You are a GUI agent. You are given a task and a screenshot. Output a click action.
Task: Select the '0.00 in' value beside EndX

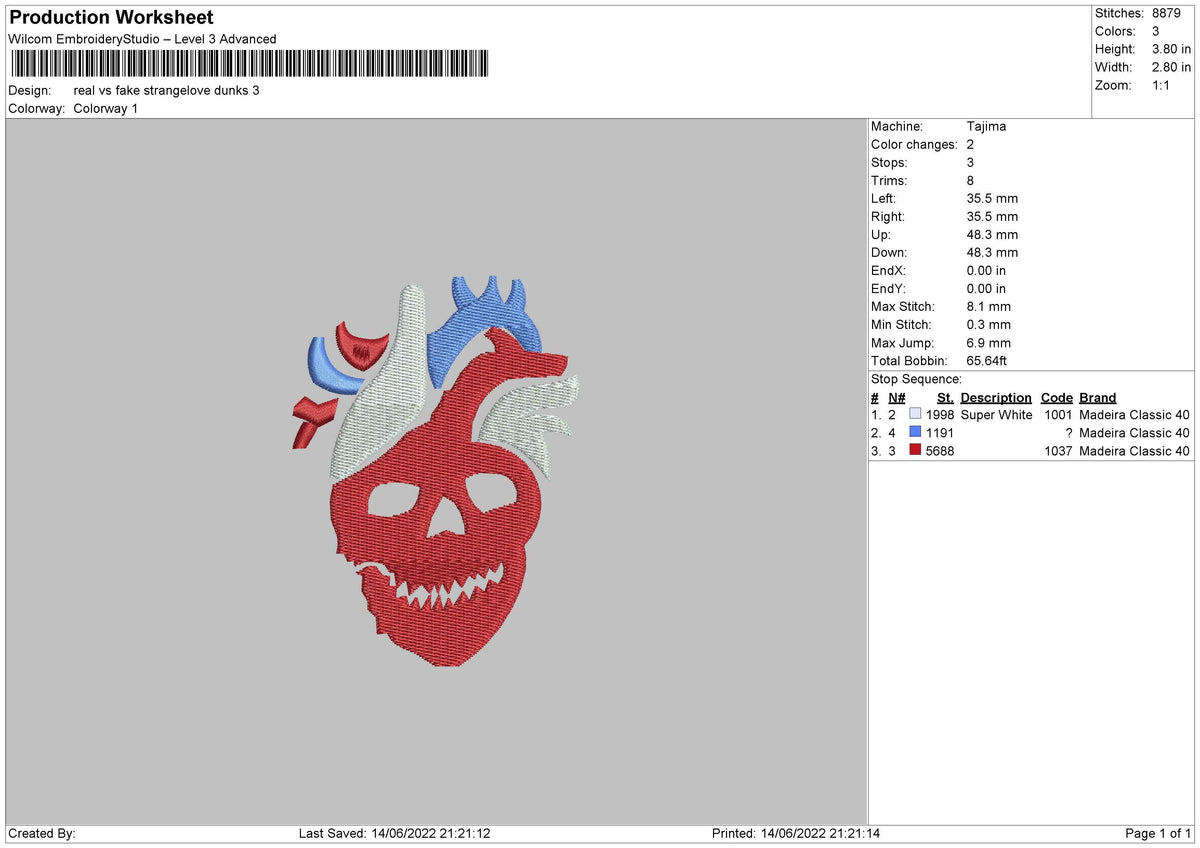pyautogui.click(x=987, y=270)
